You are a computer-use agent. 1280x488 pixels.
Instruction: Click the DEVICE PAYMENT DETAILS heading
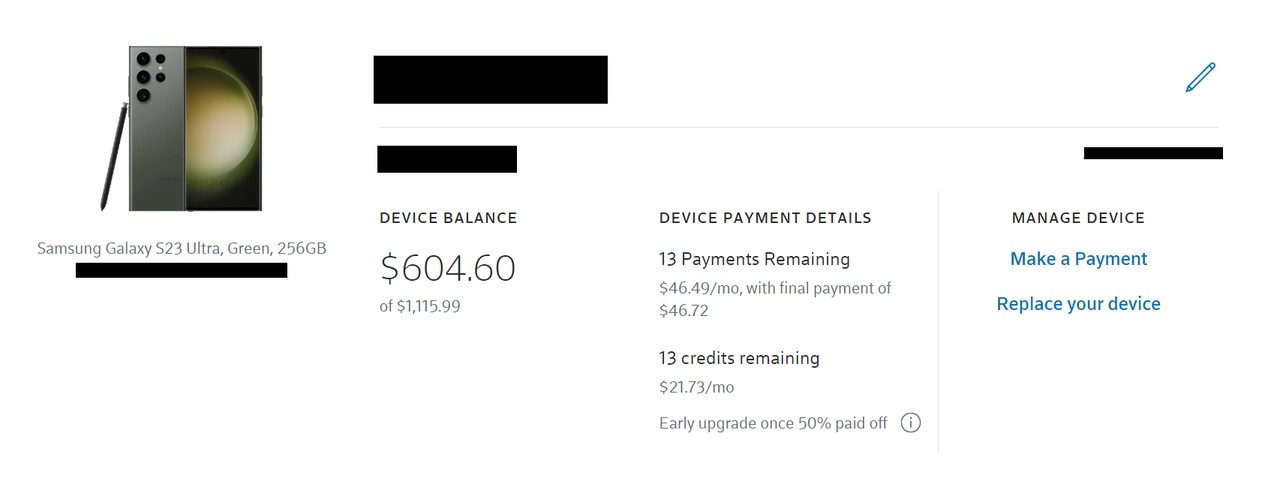pos(765,218)
